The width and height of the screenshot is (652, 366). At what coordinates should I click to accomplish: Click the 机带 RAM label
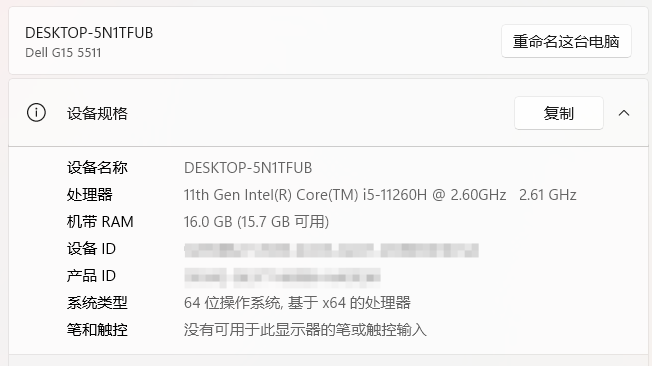(100, 222)
